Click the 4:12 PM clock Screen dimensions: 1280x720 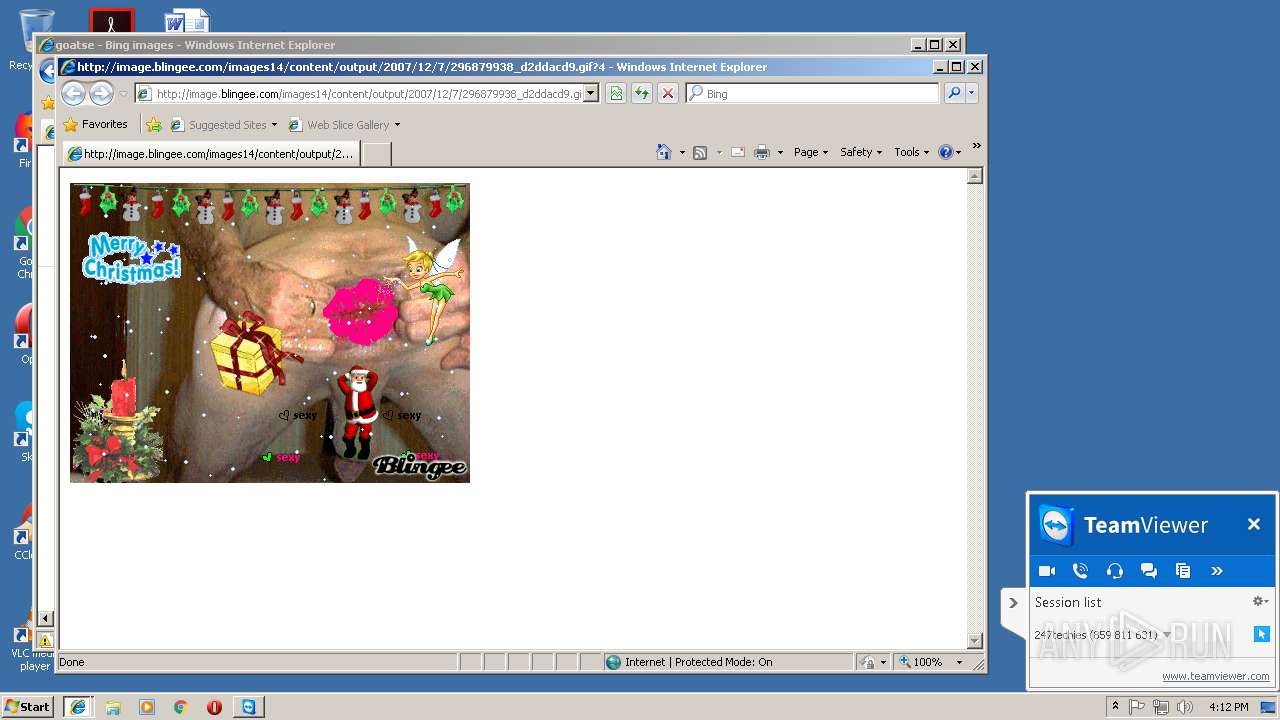[1228, 707]
